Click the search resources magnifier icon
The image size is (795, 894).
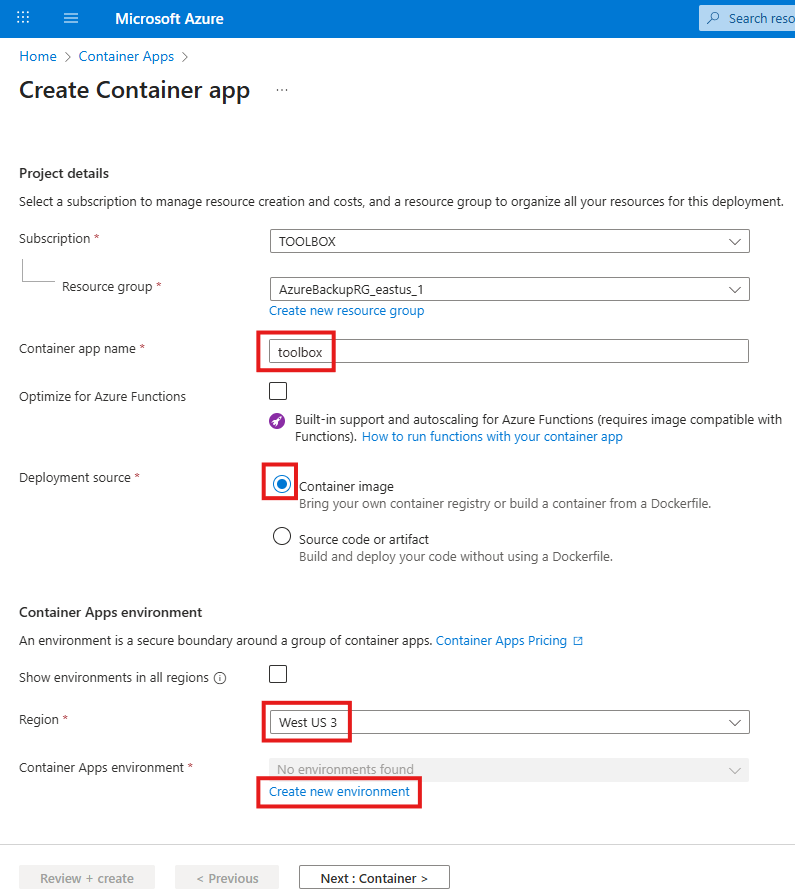tap(714, 18)
